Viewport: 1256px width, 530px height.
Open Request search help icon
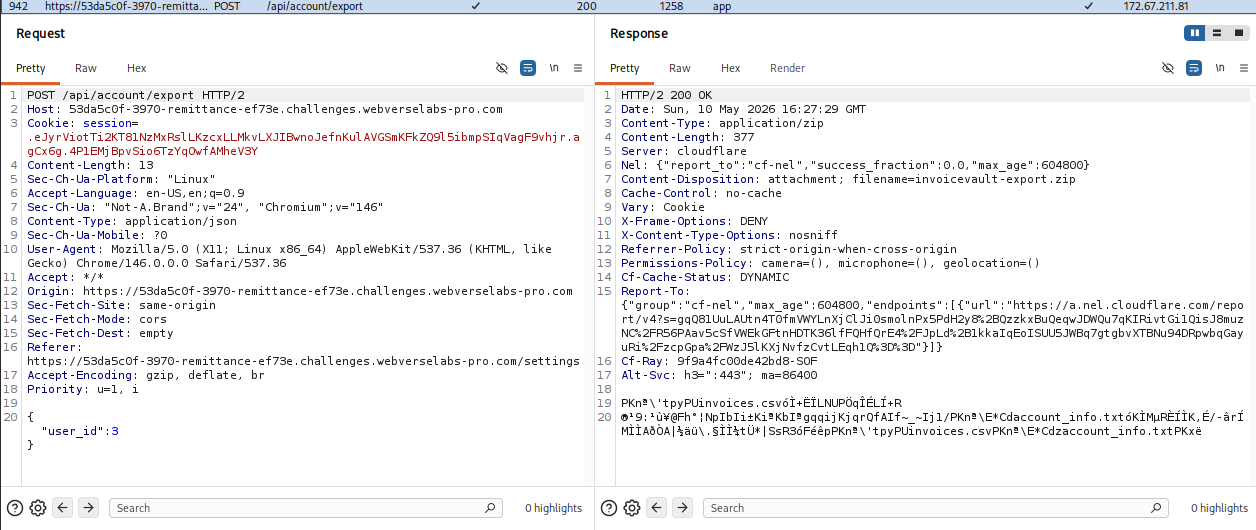tap(15, 508)
